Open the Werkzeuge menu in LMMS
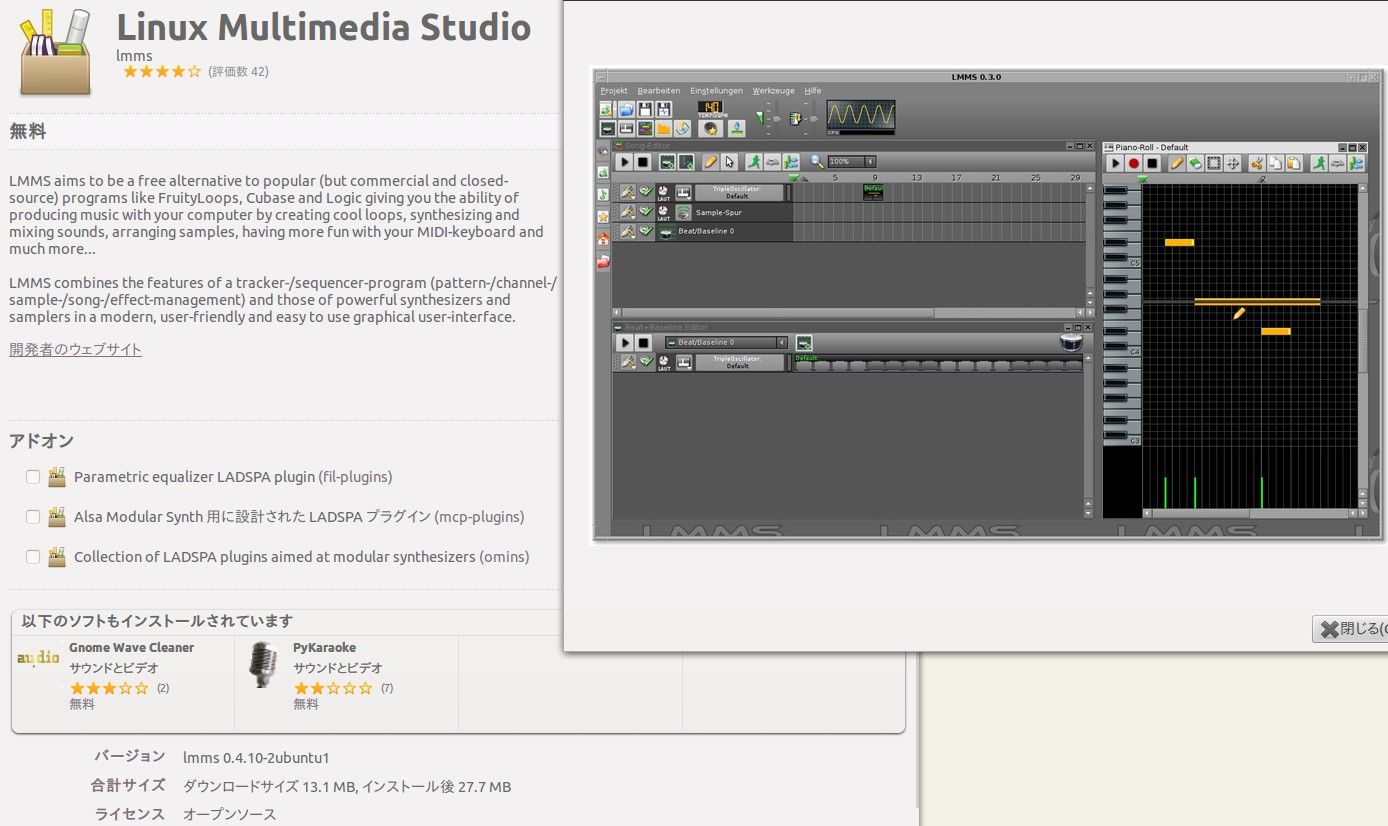 click(x=773, y=91)
